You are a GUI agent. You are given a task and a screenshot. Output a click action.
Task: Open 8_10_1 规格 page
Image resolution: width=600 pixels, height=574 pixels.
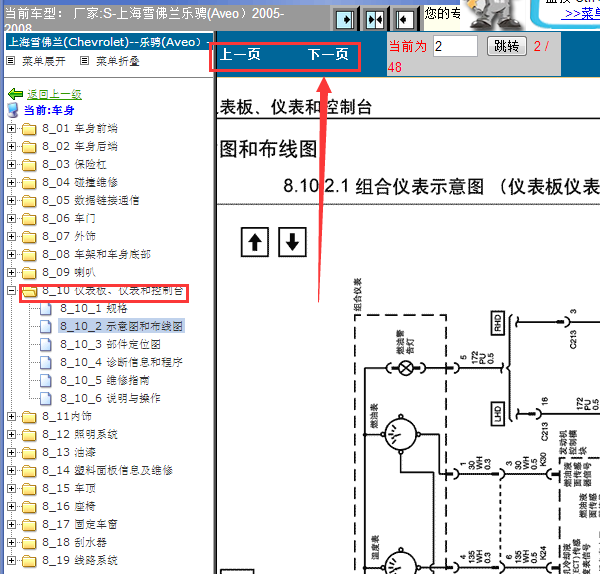point(94,308)
